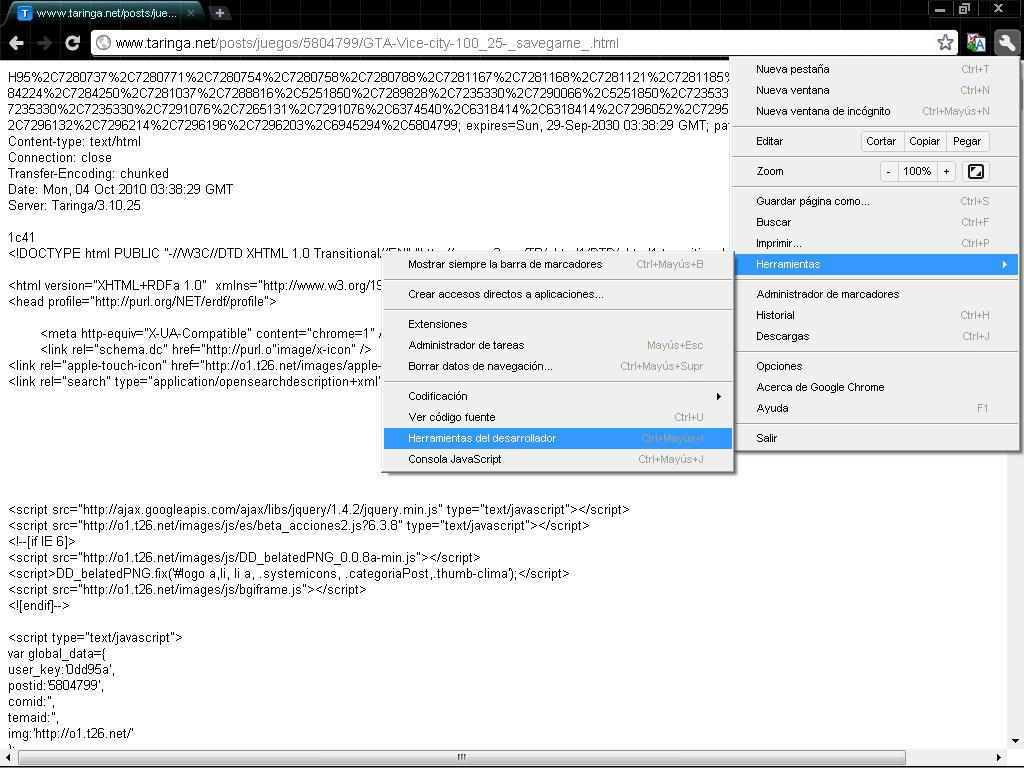Select Ver código fuente
1024x768 pixels.
point(558,417)
